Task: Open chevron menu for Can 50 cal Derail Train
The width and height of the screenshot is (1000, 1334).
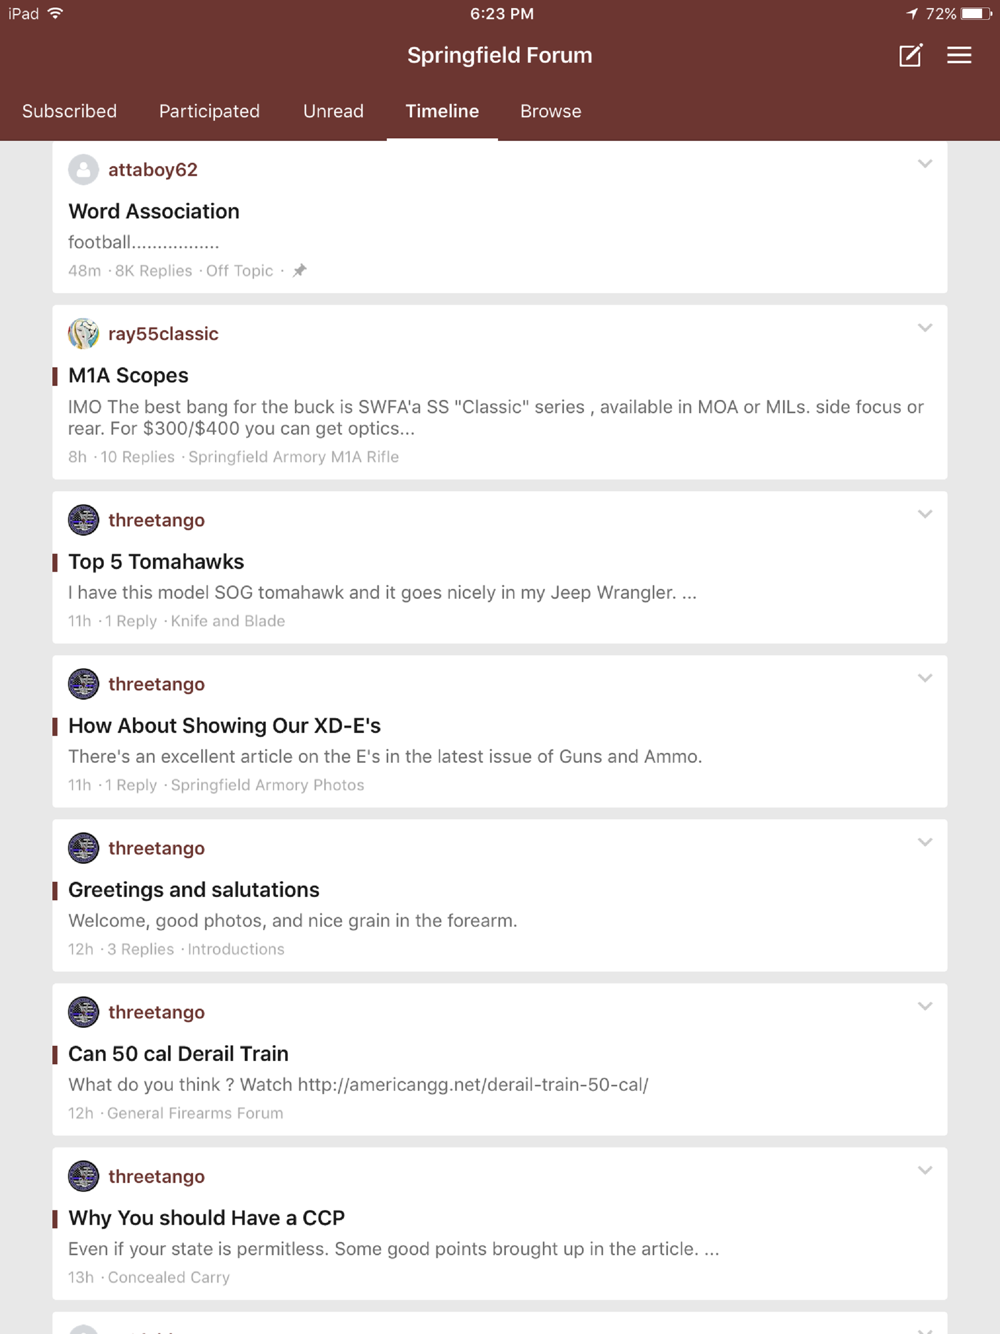Action: tap(925, 1006)
